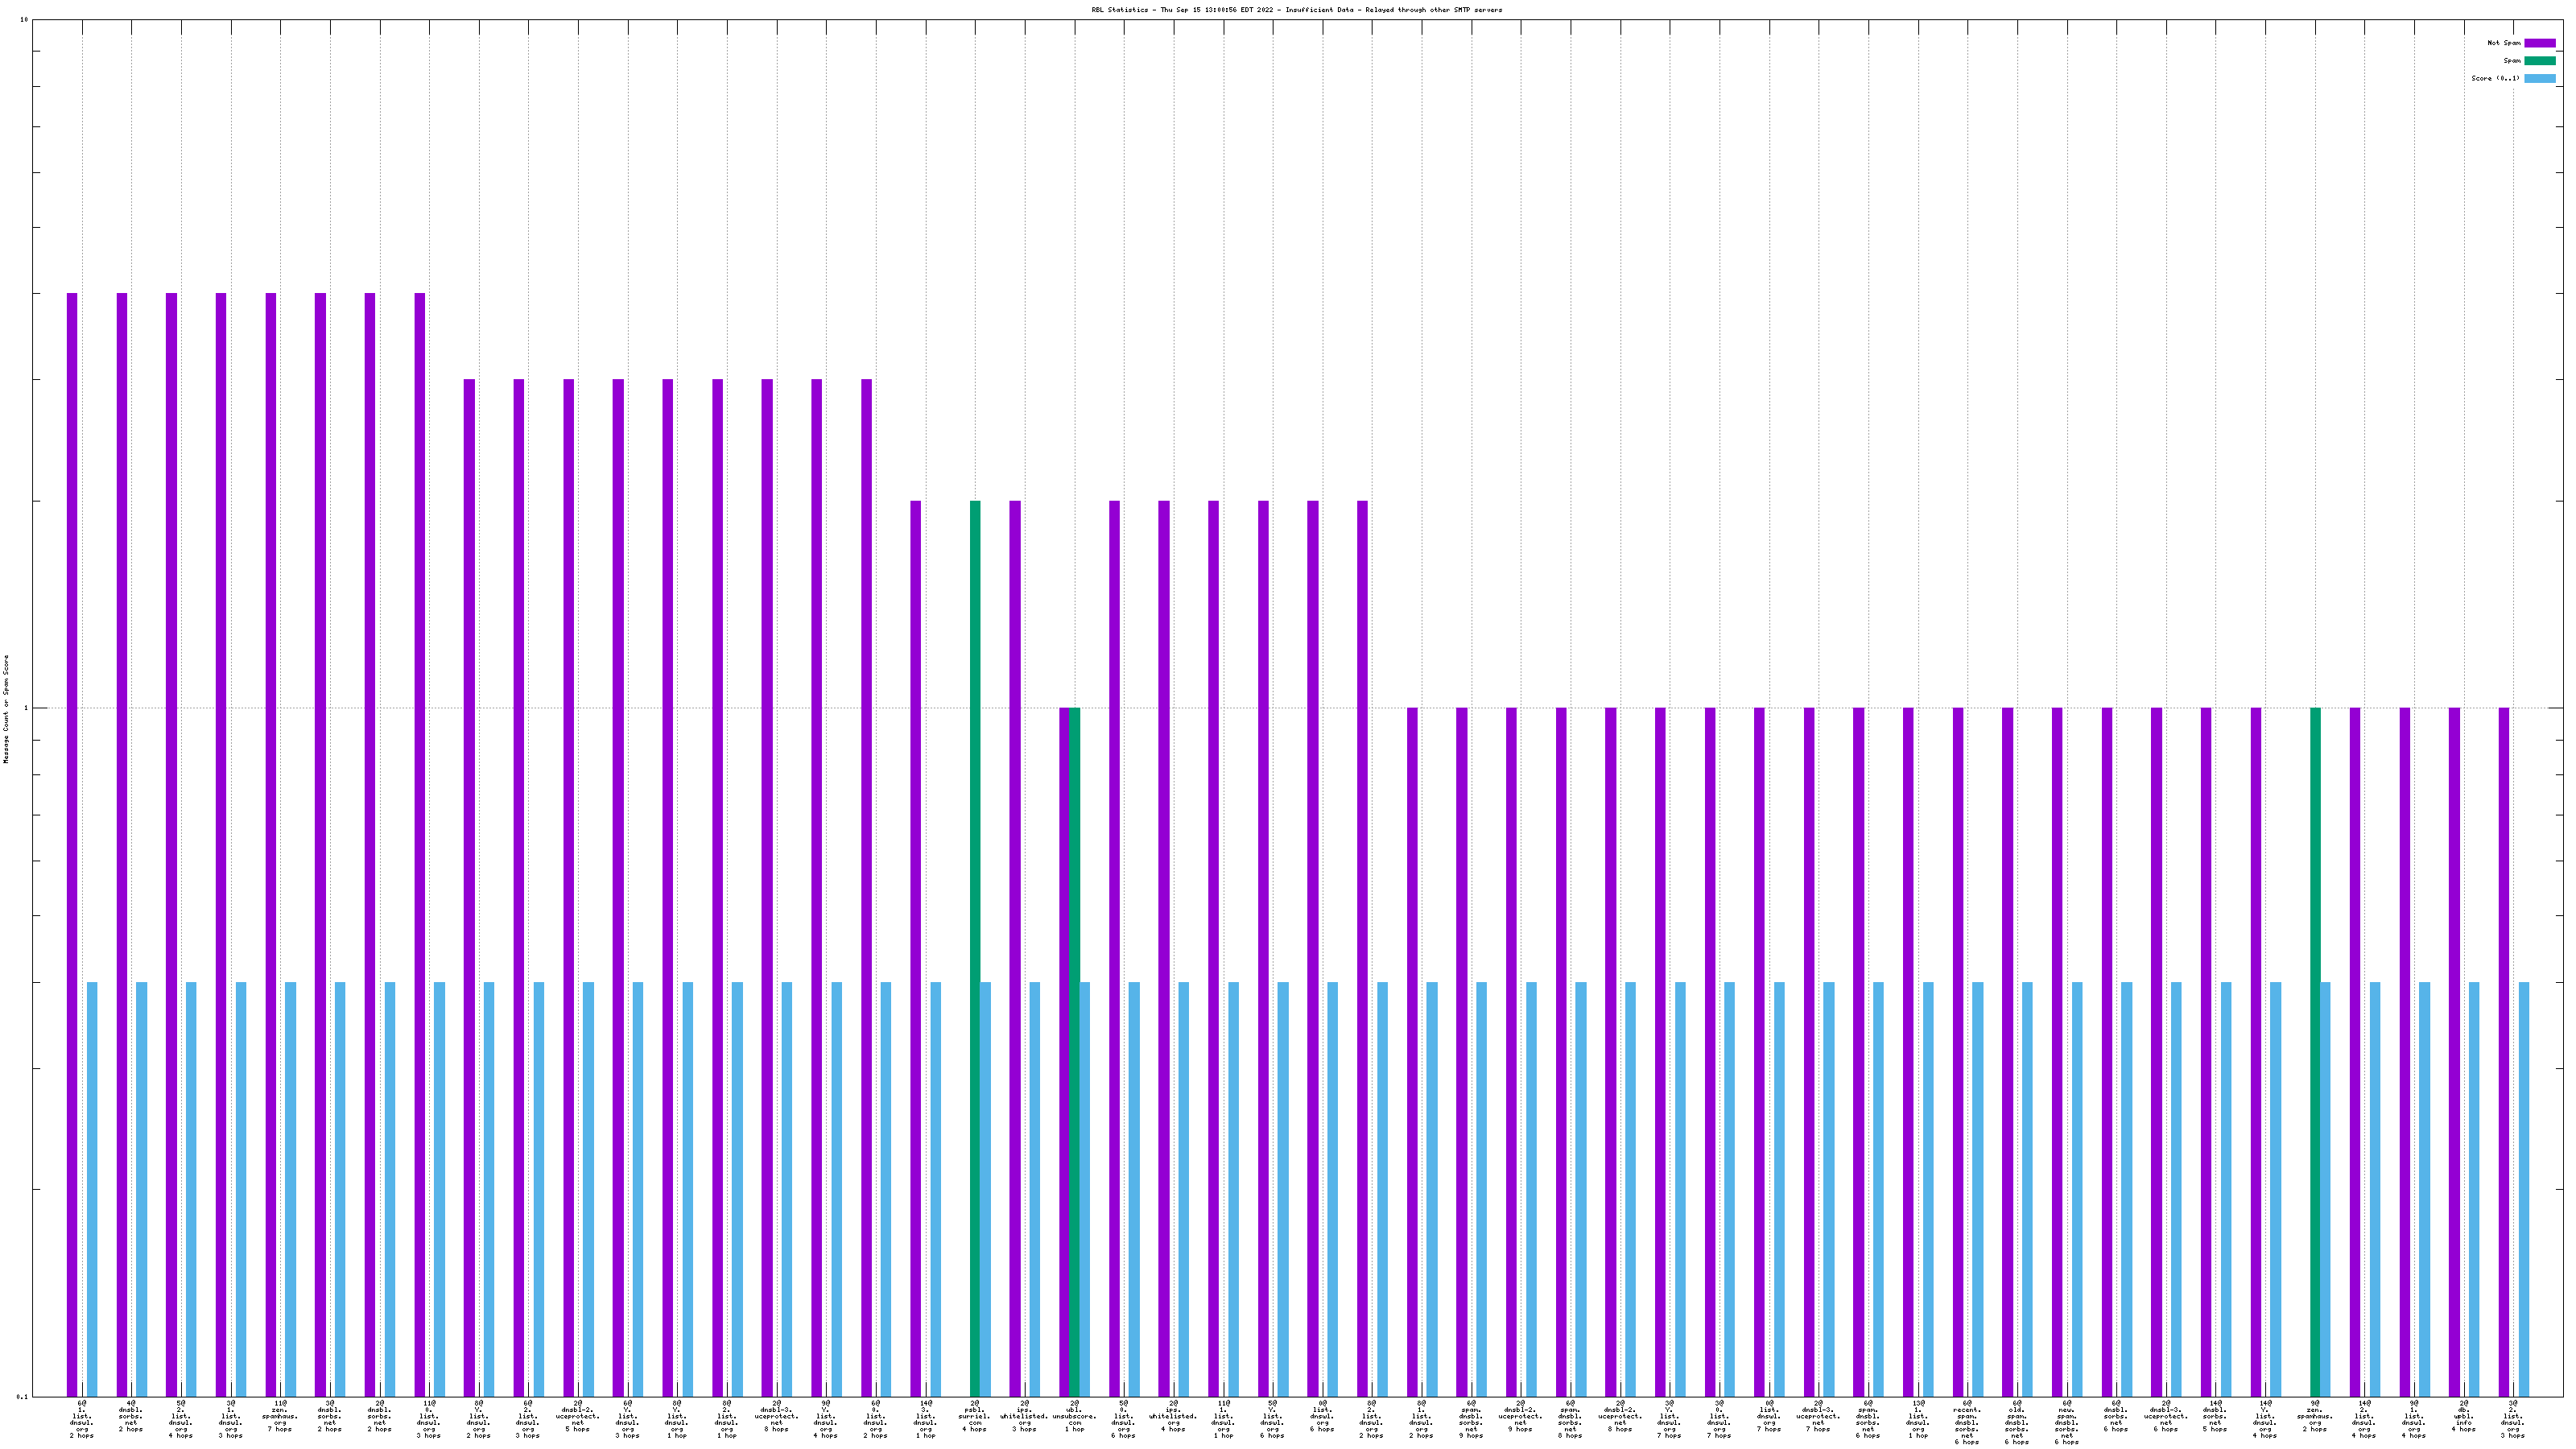Click the 'old.spam.dnsbl.sorbs.net 6 hops' label

(2017, 1424)
